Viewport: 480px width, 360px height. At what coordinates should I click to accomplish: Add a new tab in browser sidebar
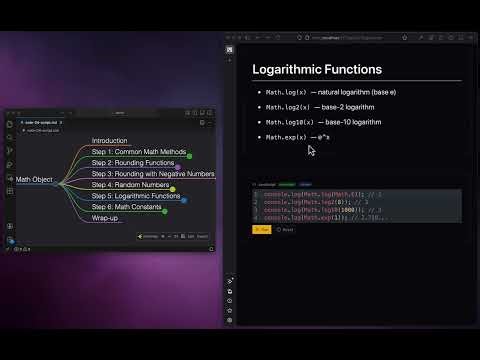(229, 60)
